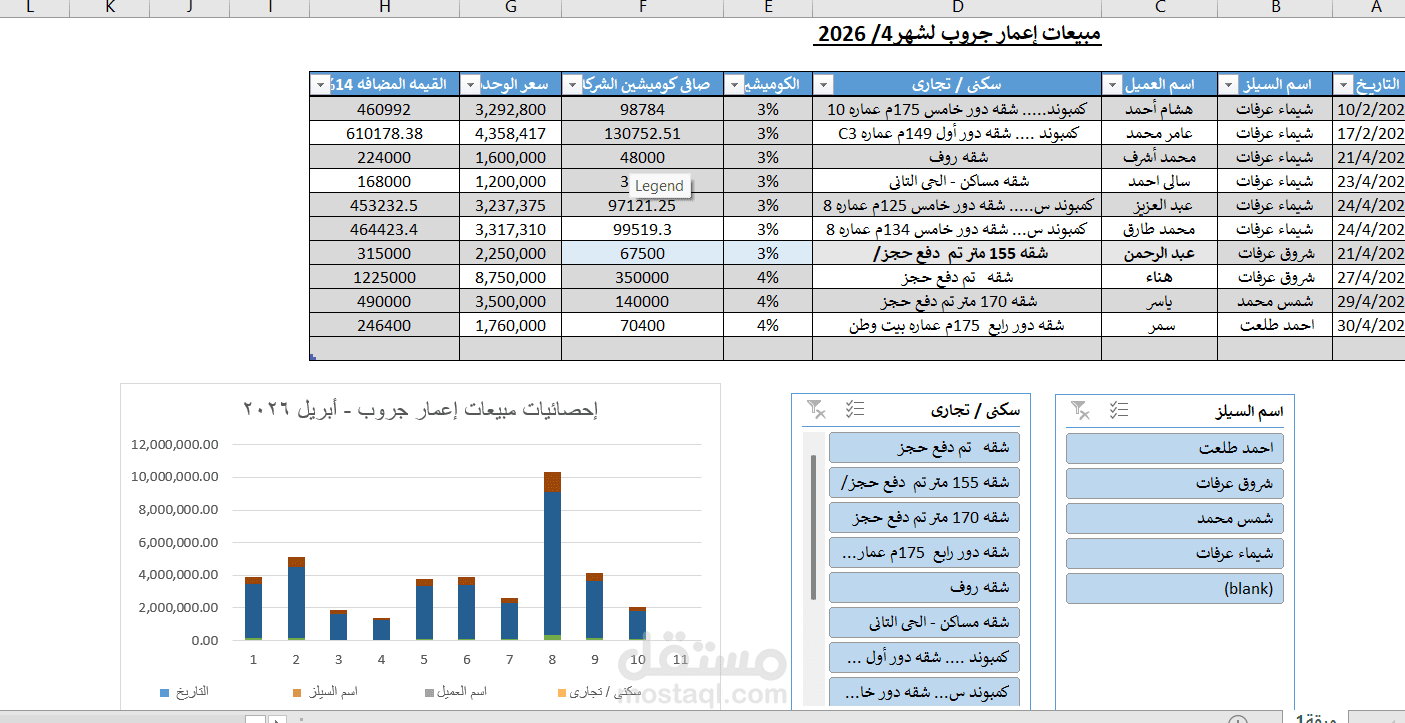This screenshot has width=1405, height=723.
Task: Click value-added cell 610178.38
Action: click(x=385, y=133)
